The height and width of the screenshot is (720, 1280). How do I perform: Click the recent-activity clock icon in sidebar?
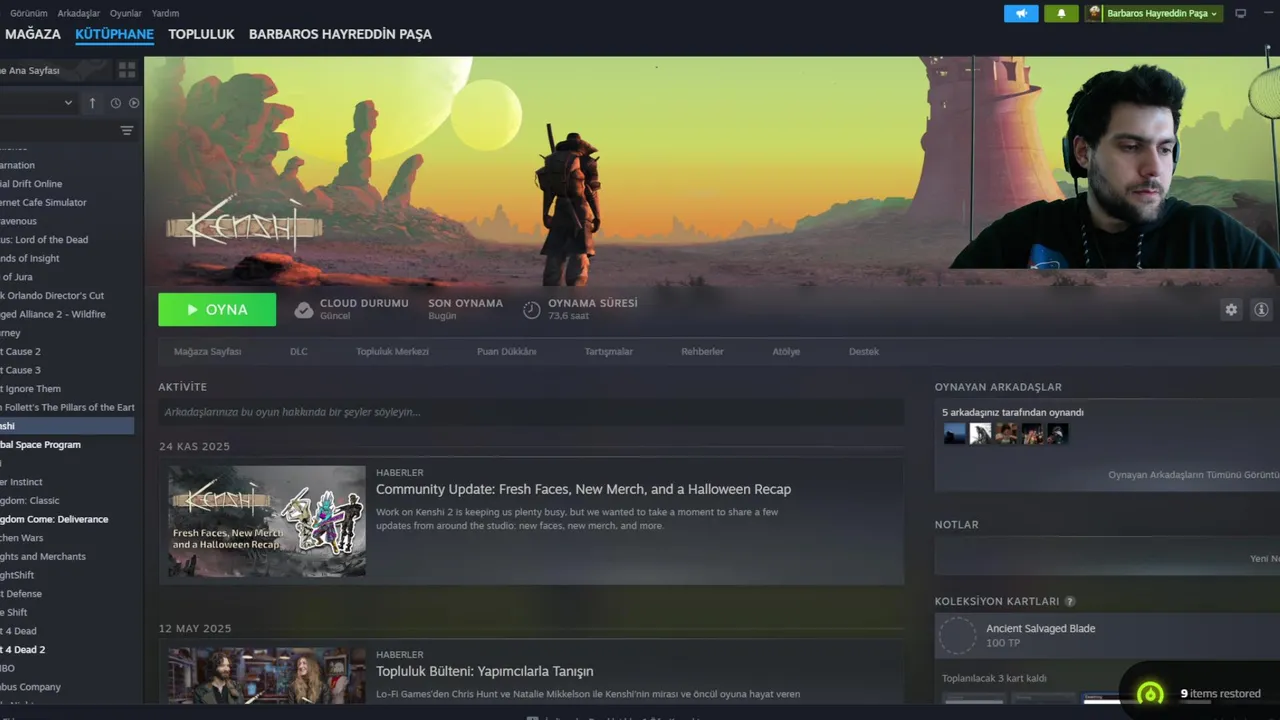(x=115, y=103)
